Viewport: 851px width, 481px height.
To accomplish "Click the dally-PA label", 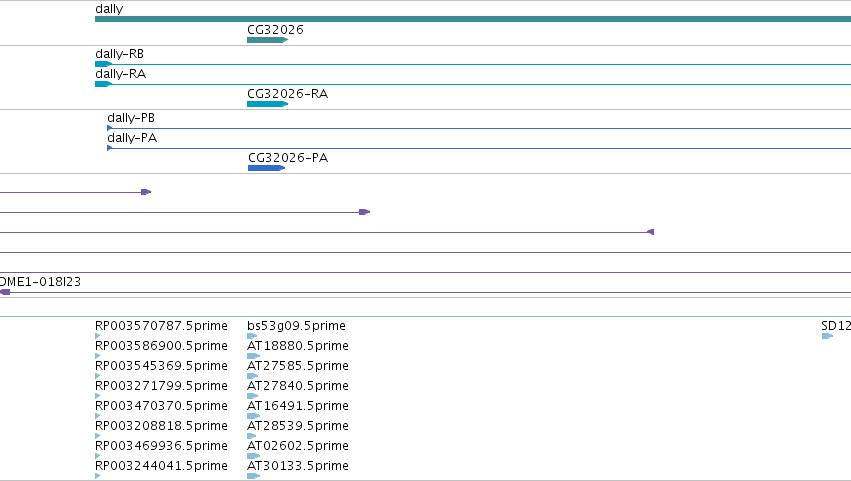I will click(132, 138).
